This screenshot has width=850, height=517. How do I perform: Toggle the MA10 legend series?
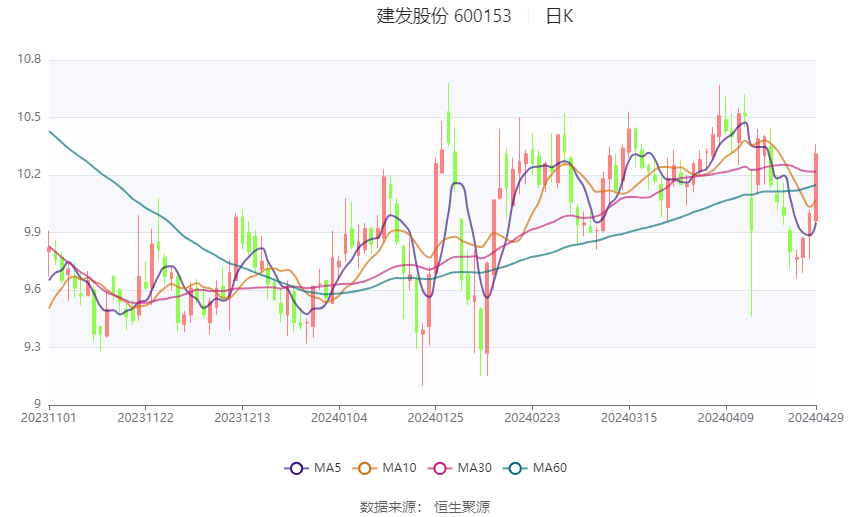(x=385, y=468)
